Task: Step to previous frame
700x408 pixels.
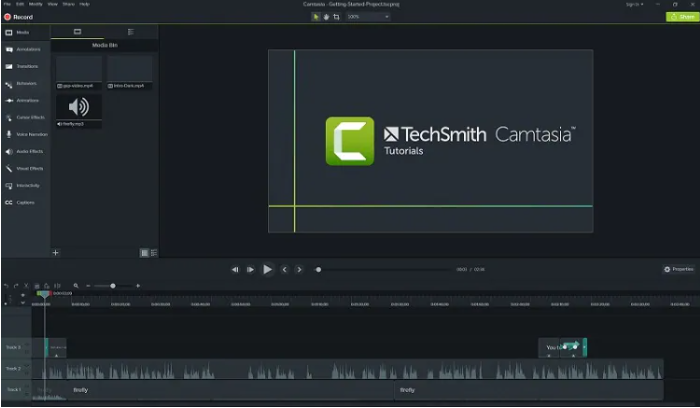Action: (235, 269)
